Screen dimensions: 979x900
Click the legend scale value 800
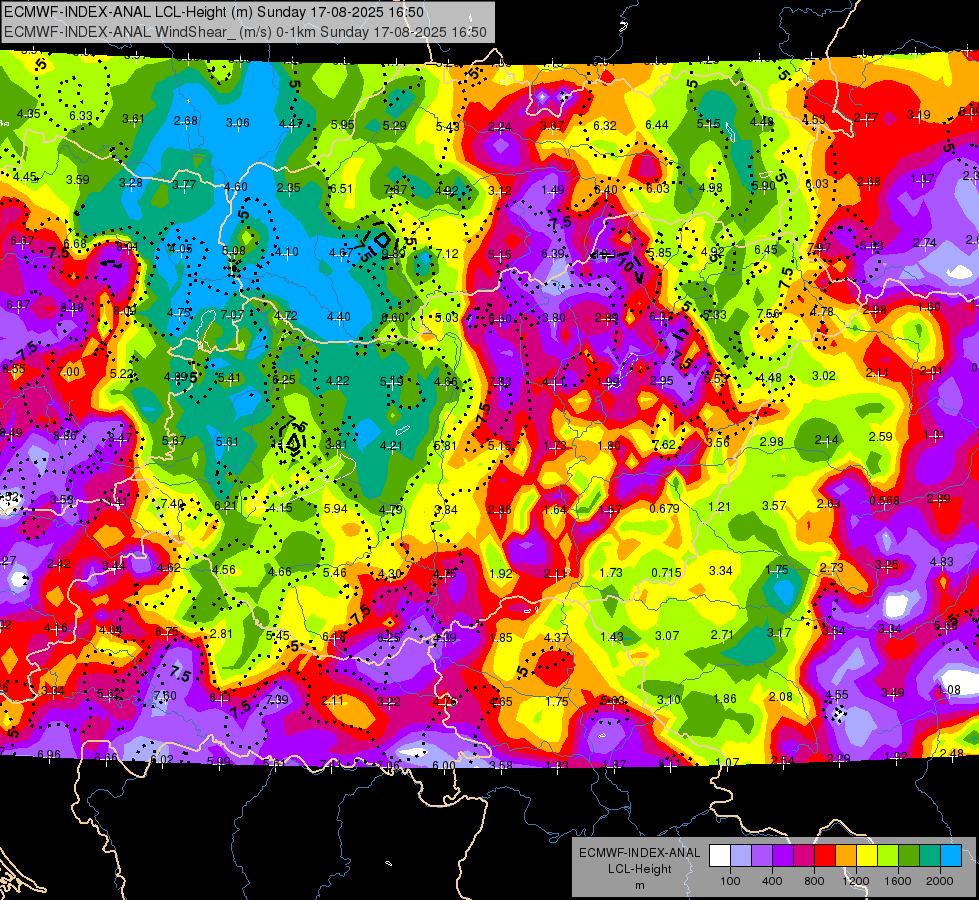(x=814, y=881)
